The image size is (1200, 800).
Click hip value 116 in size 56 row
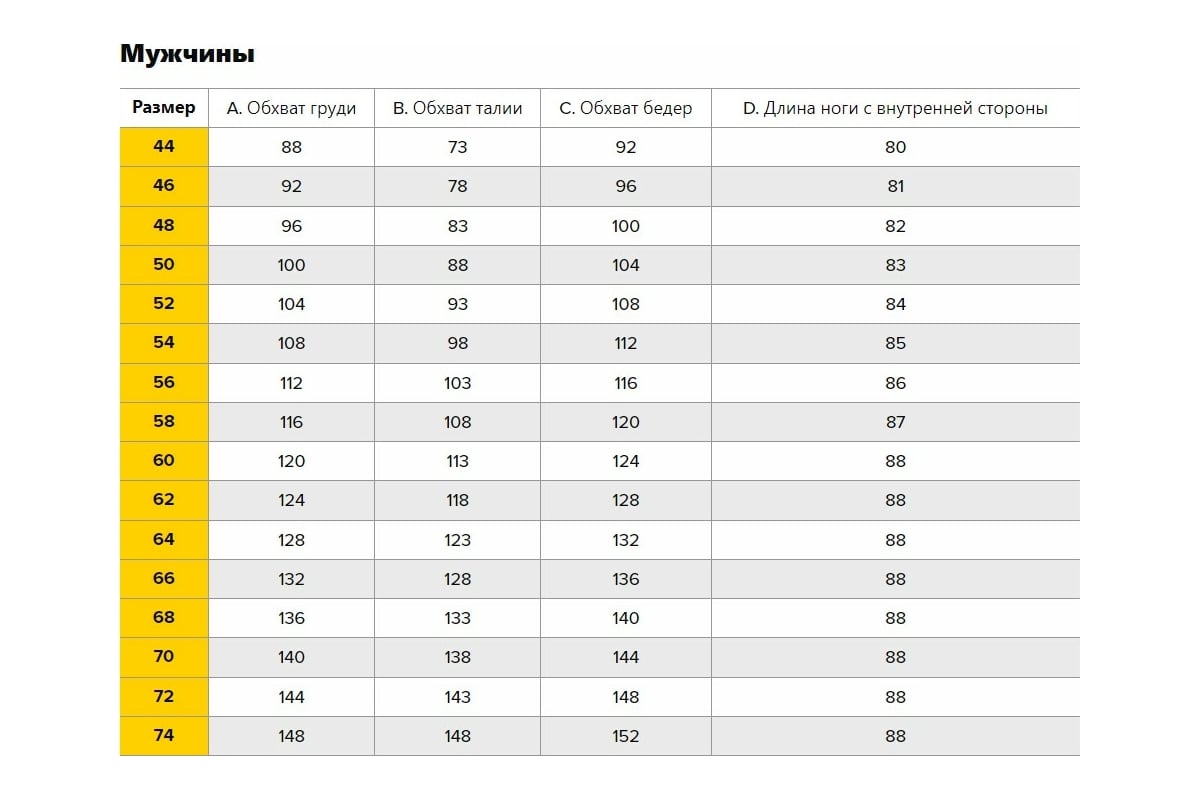[x=625, y=383]
